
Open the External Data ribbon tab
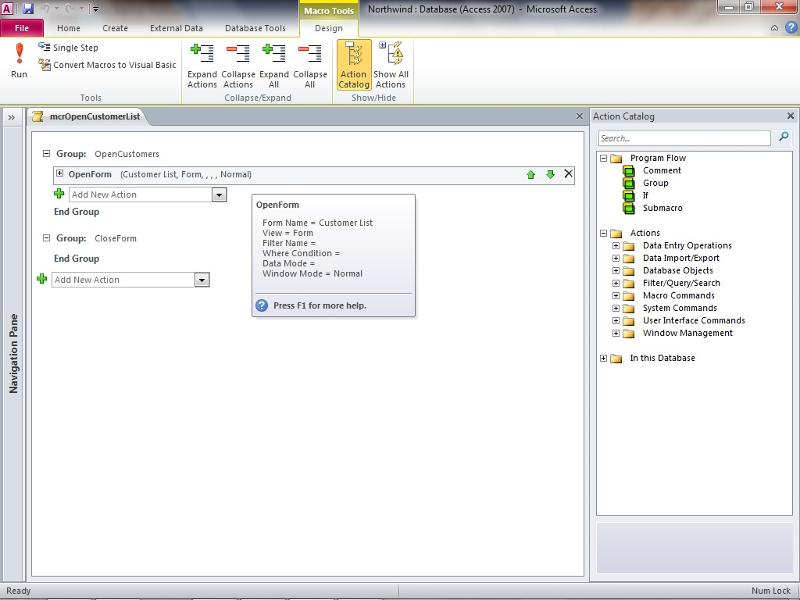(176, 28)
